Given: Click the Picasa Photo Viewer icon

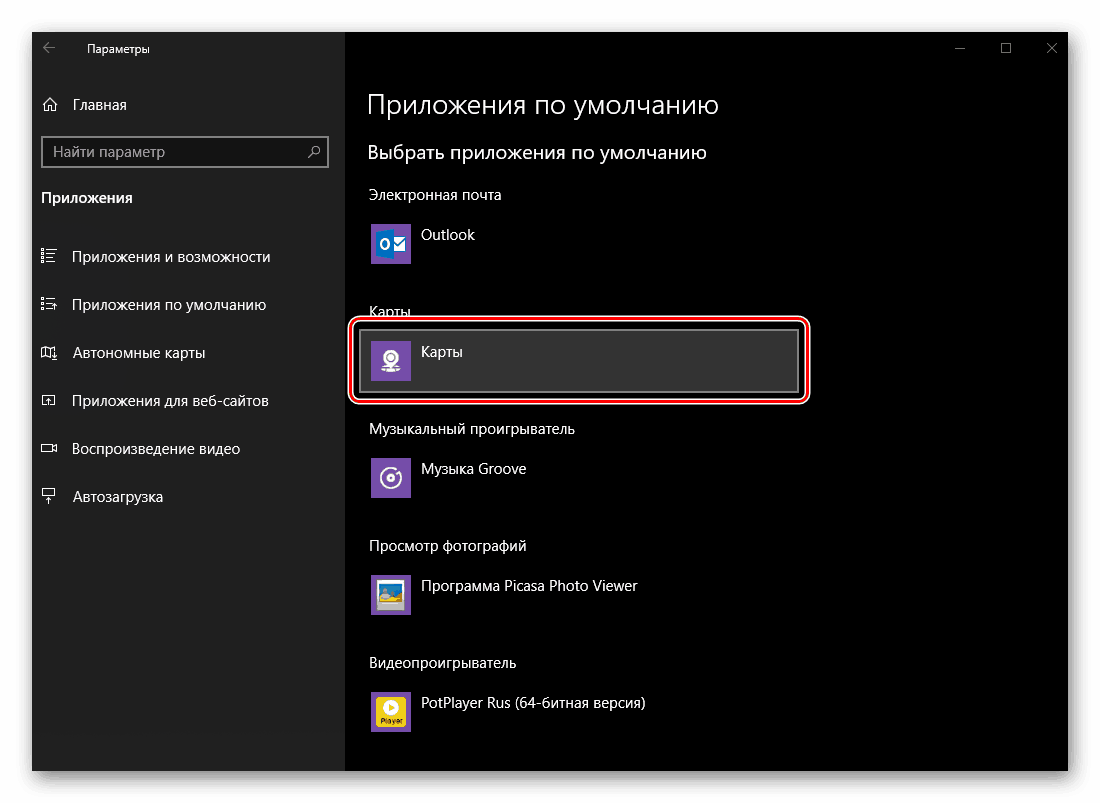Looking at the screenshot, I should pos(390,595).
